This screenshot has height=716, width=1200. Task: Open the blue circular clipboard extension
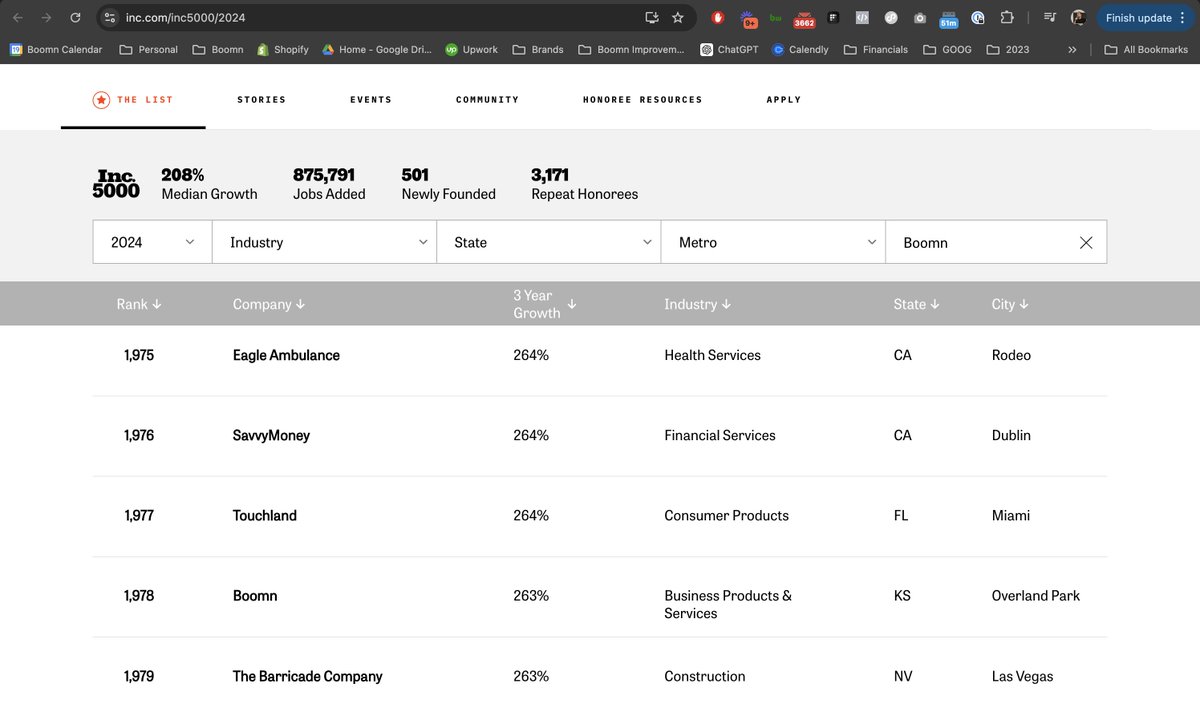click(x=978, y=18)
